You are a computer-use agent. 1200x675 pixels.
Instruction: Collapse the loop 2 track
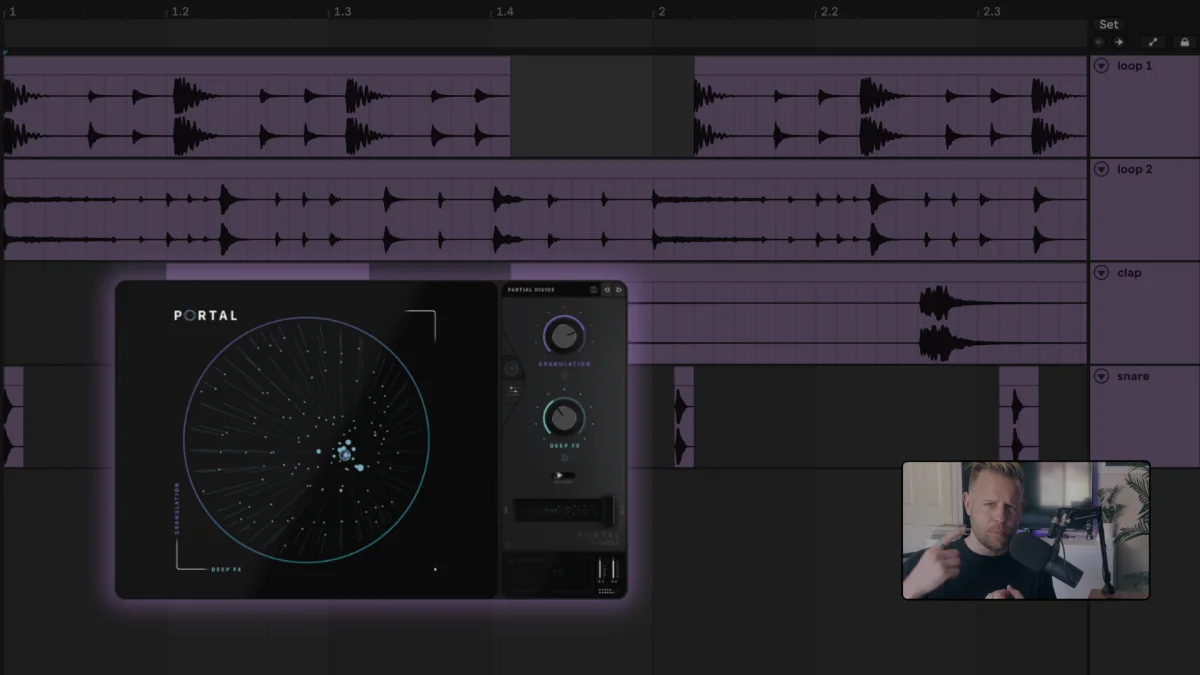[1101, 170]
